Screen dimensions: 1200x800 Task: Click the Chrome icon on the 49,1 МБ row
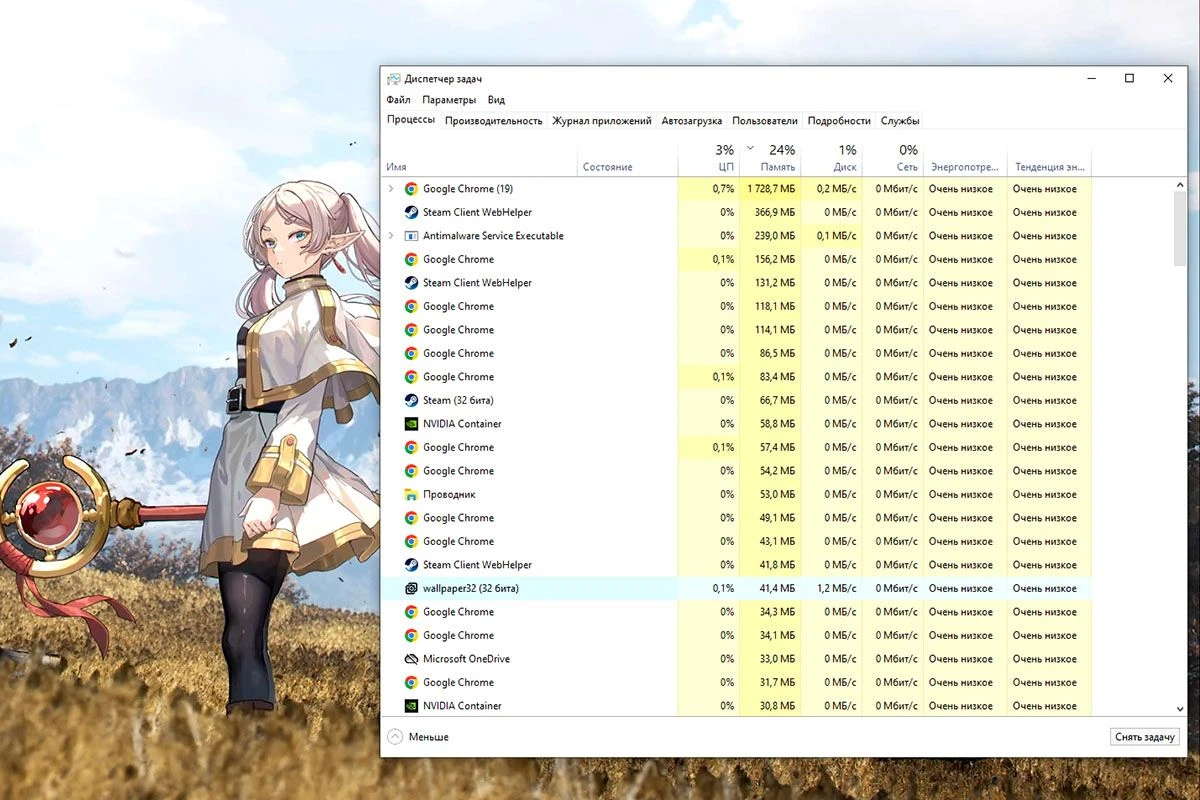coord(411,518)
